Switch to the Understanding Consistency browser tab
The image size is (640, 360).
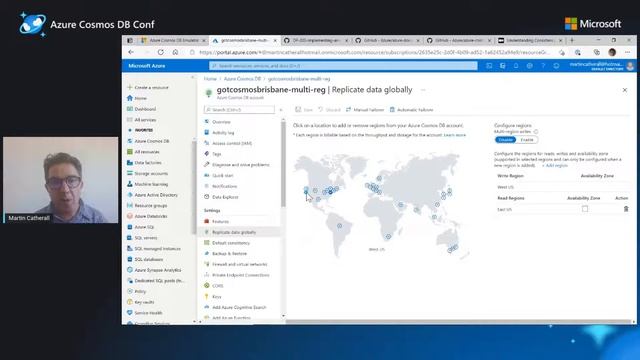point(530,40)
